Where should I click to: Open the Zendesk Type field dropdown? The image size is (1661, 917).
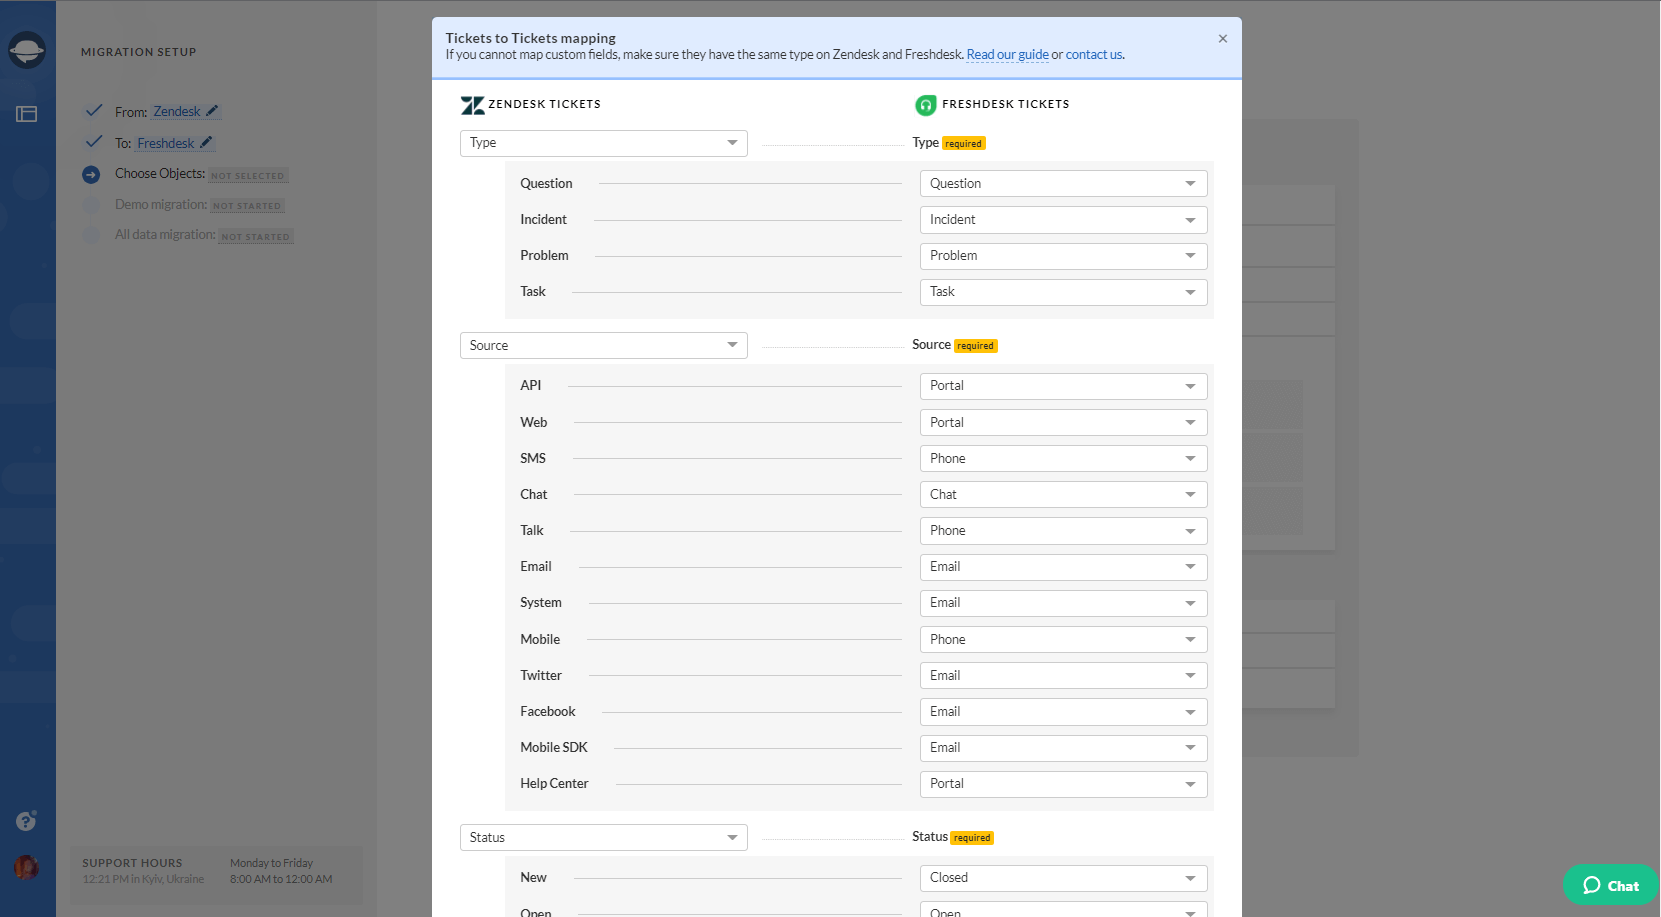tap(604, 143)
